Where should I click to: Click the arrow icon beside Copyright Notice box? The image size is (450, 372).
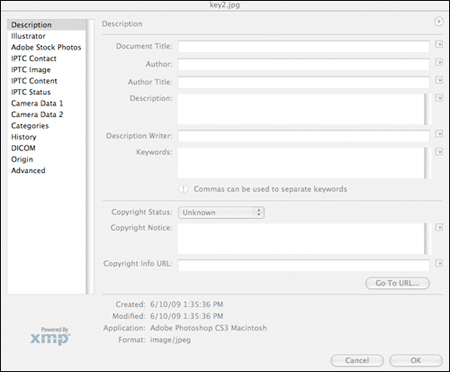439,228
